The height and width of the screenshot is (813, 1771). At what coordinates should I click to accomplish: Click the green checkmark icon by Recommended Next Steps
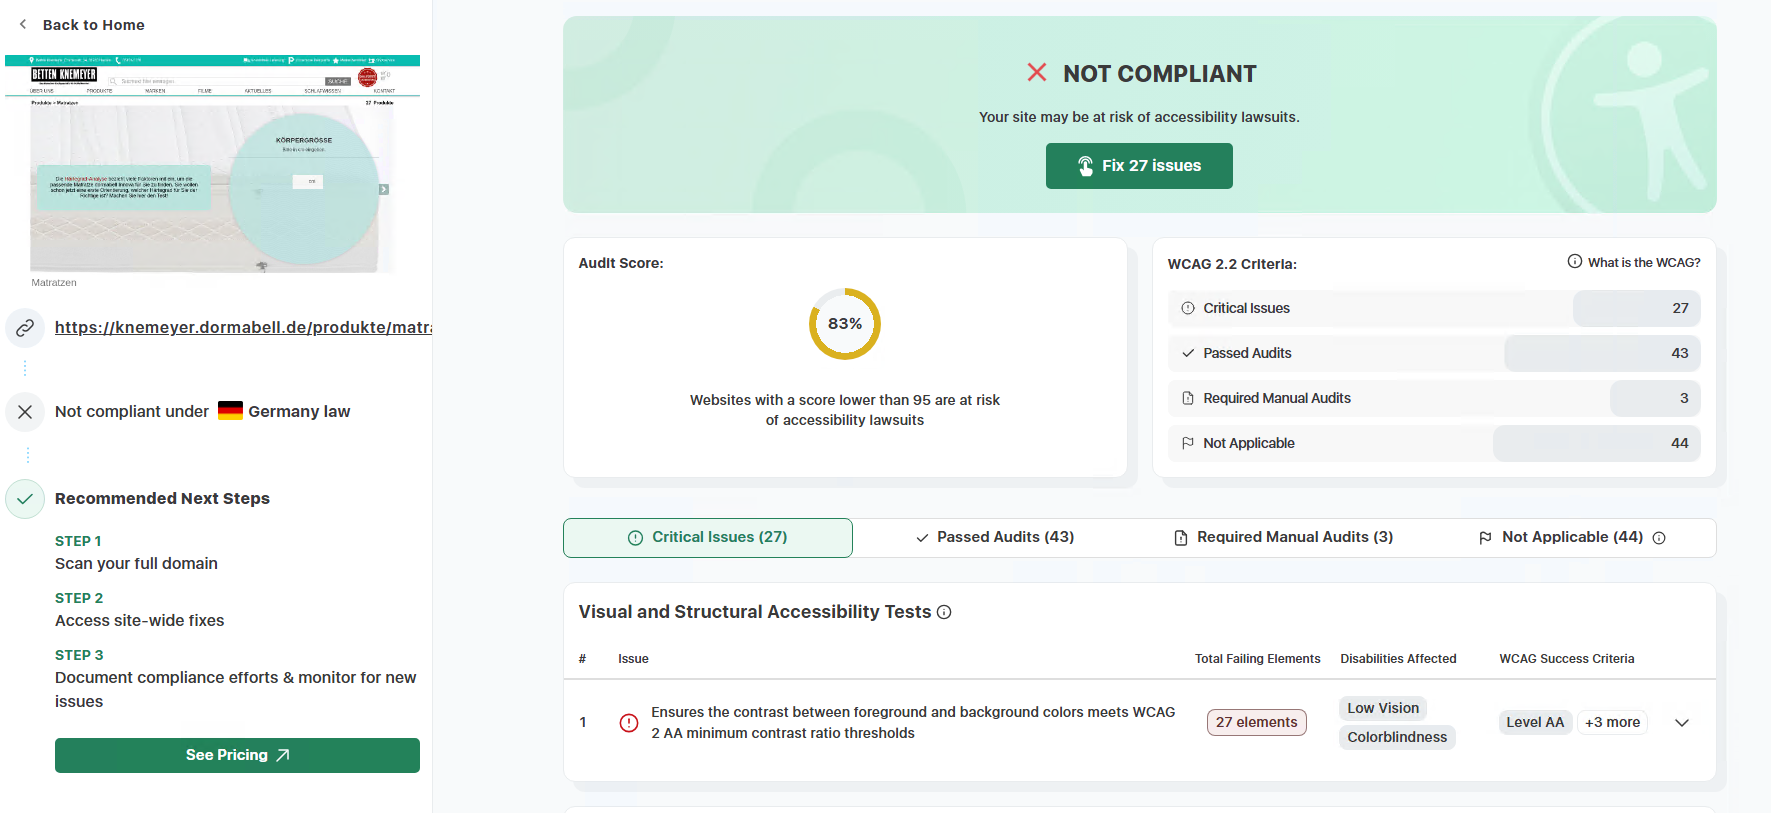click(x=25, y=499)
